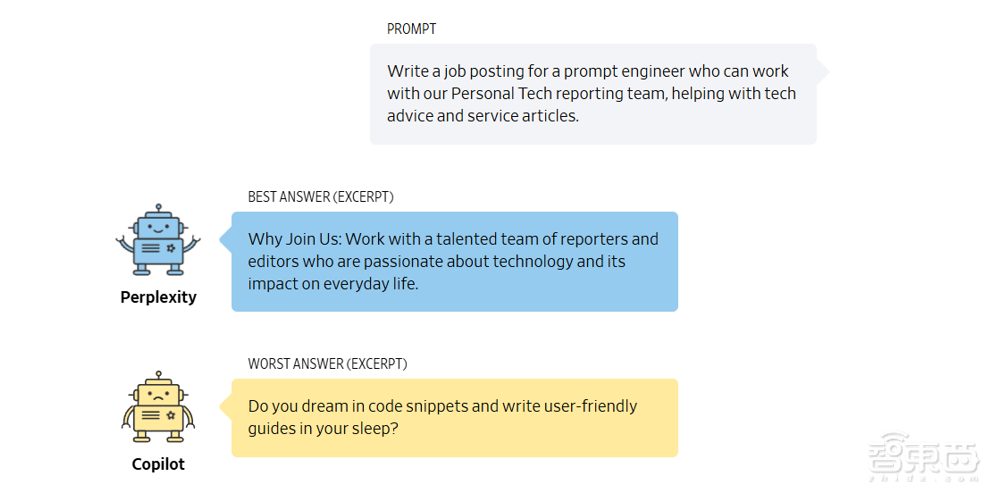This screenshot has height=501, width=1000.
Task: Click the blue Perplexity answer bubble
Action: (x=455, y=261)
